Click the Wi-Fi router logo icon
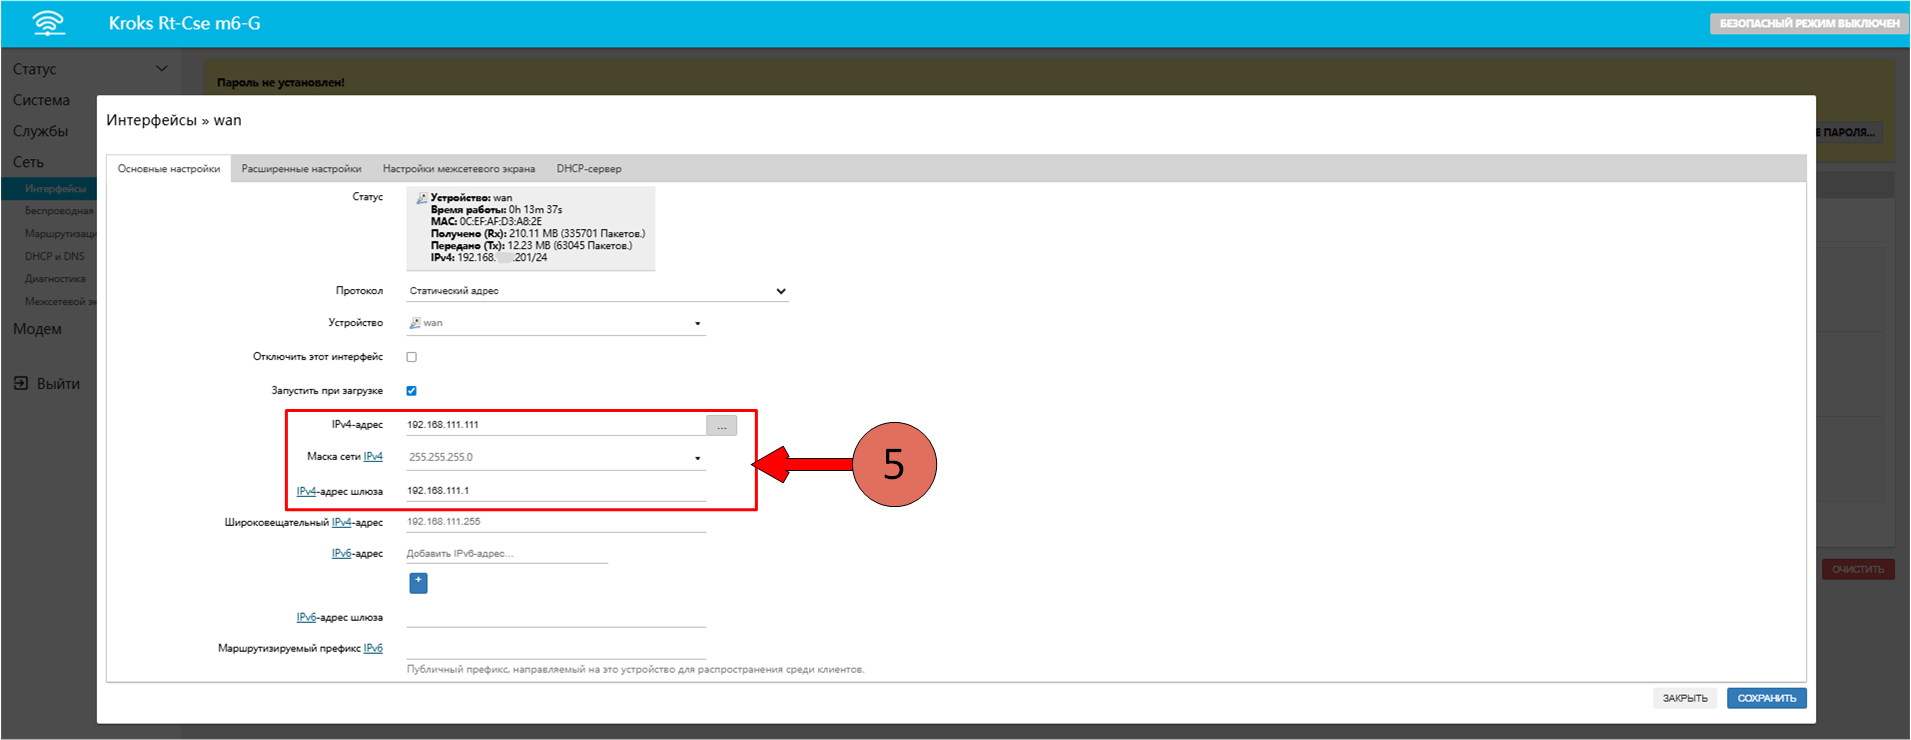 pyautogui.click(x=48, y=23)
